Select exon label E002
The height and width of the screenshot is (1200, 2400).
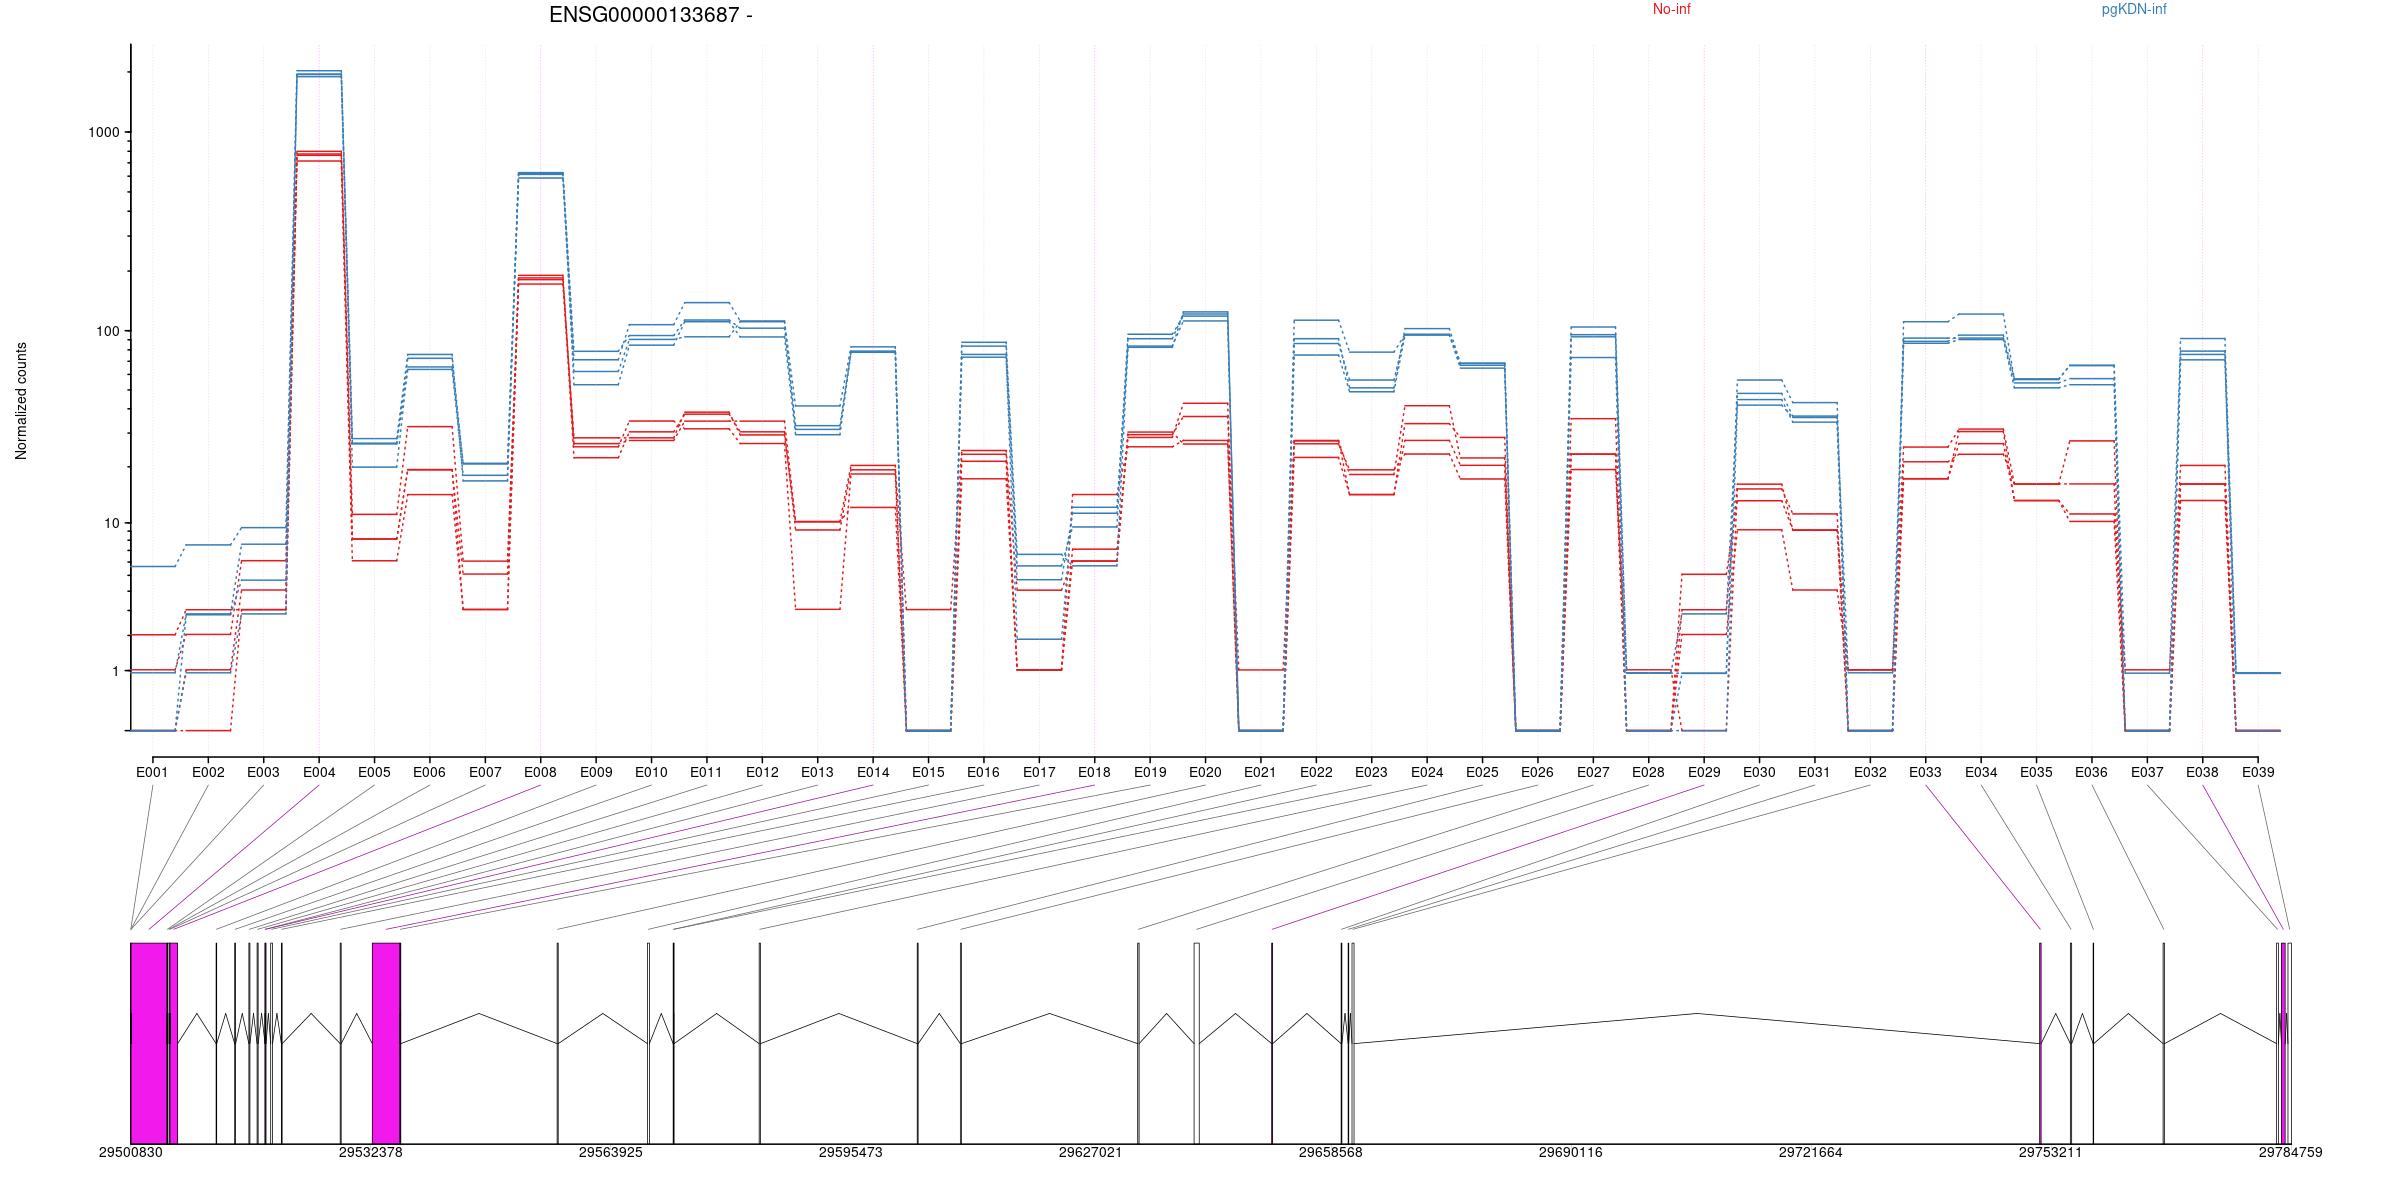click(x=208, y=772)
